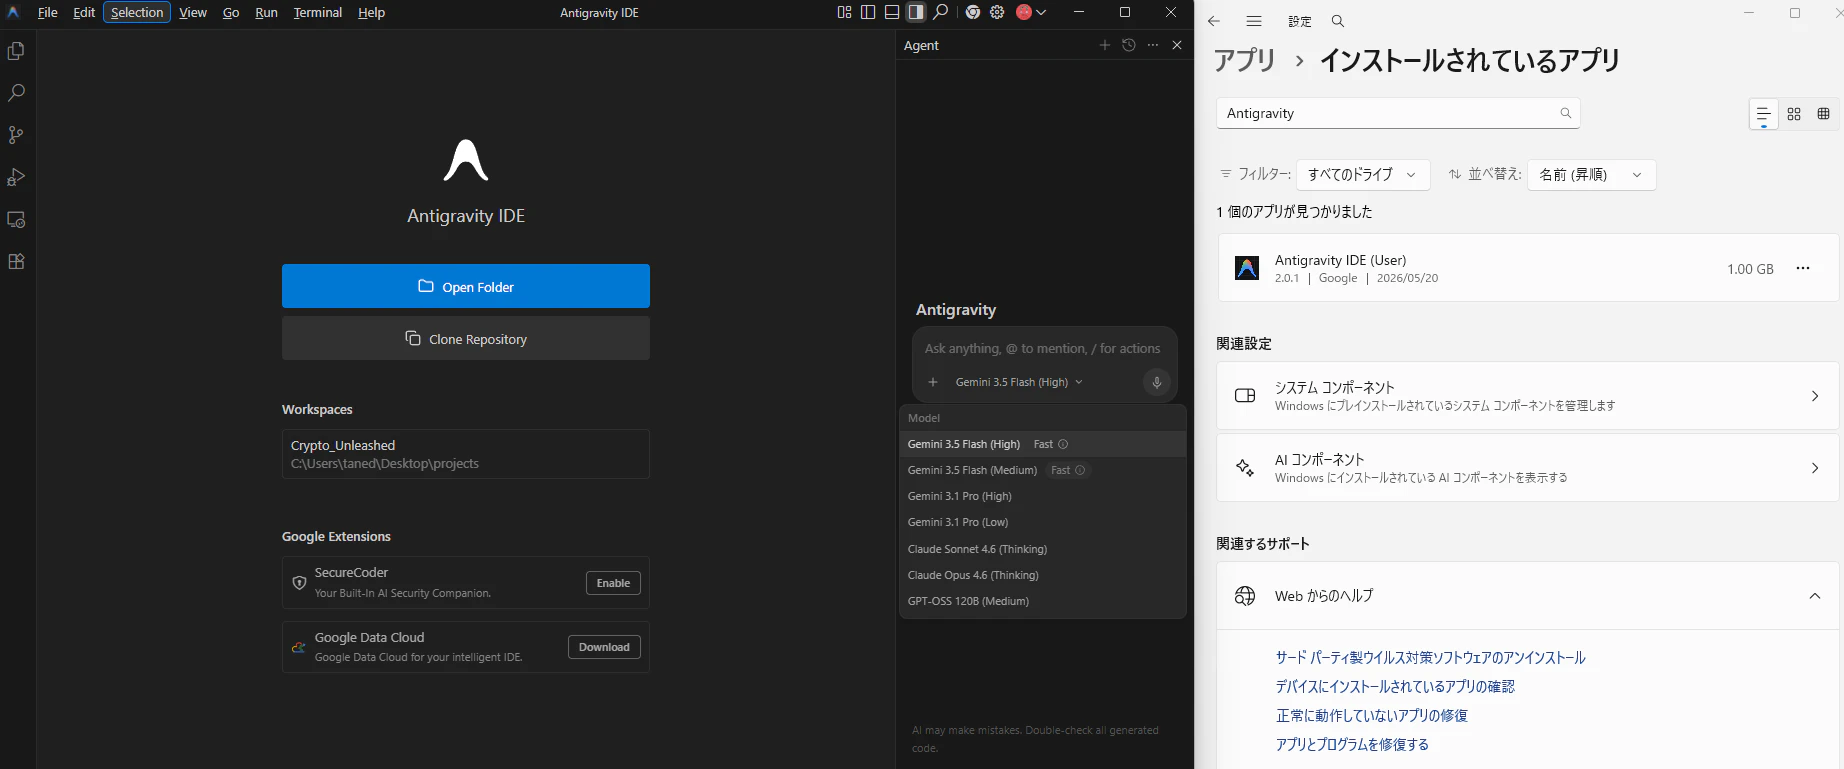Open the AI コンポーネント settings row
The width and height of the screenshot is (1844, 769).
tap(1528, 468)
